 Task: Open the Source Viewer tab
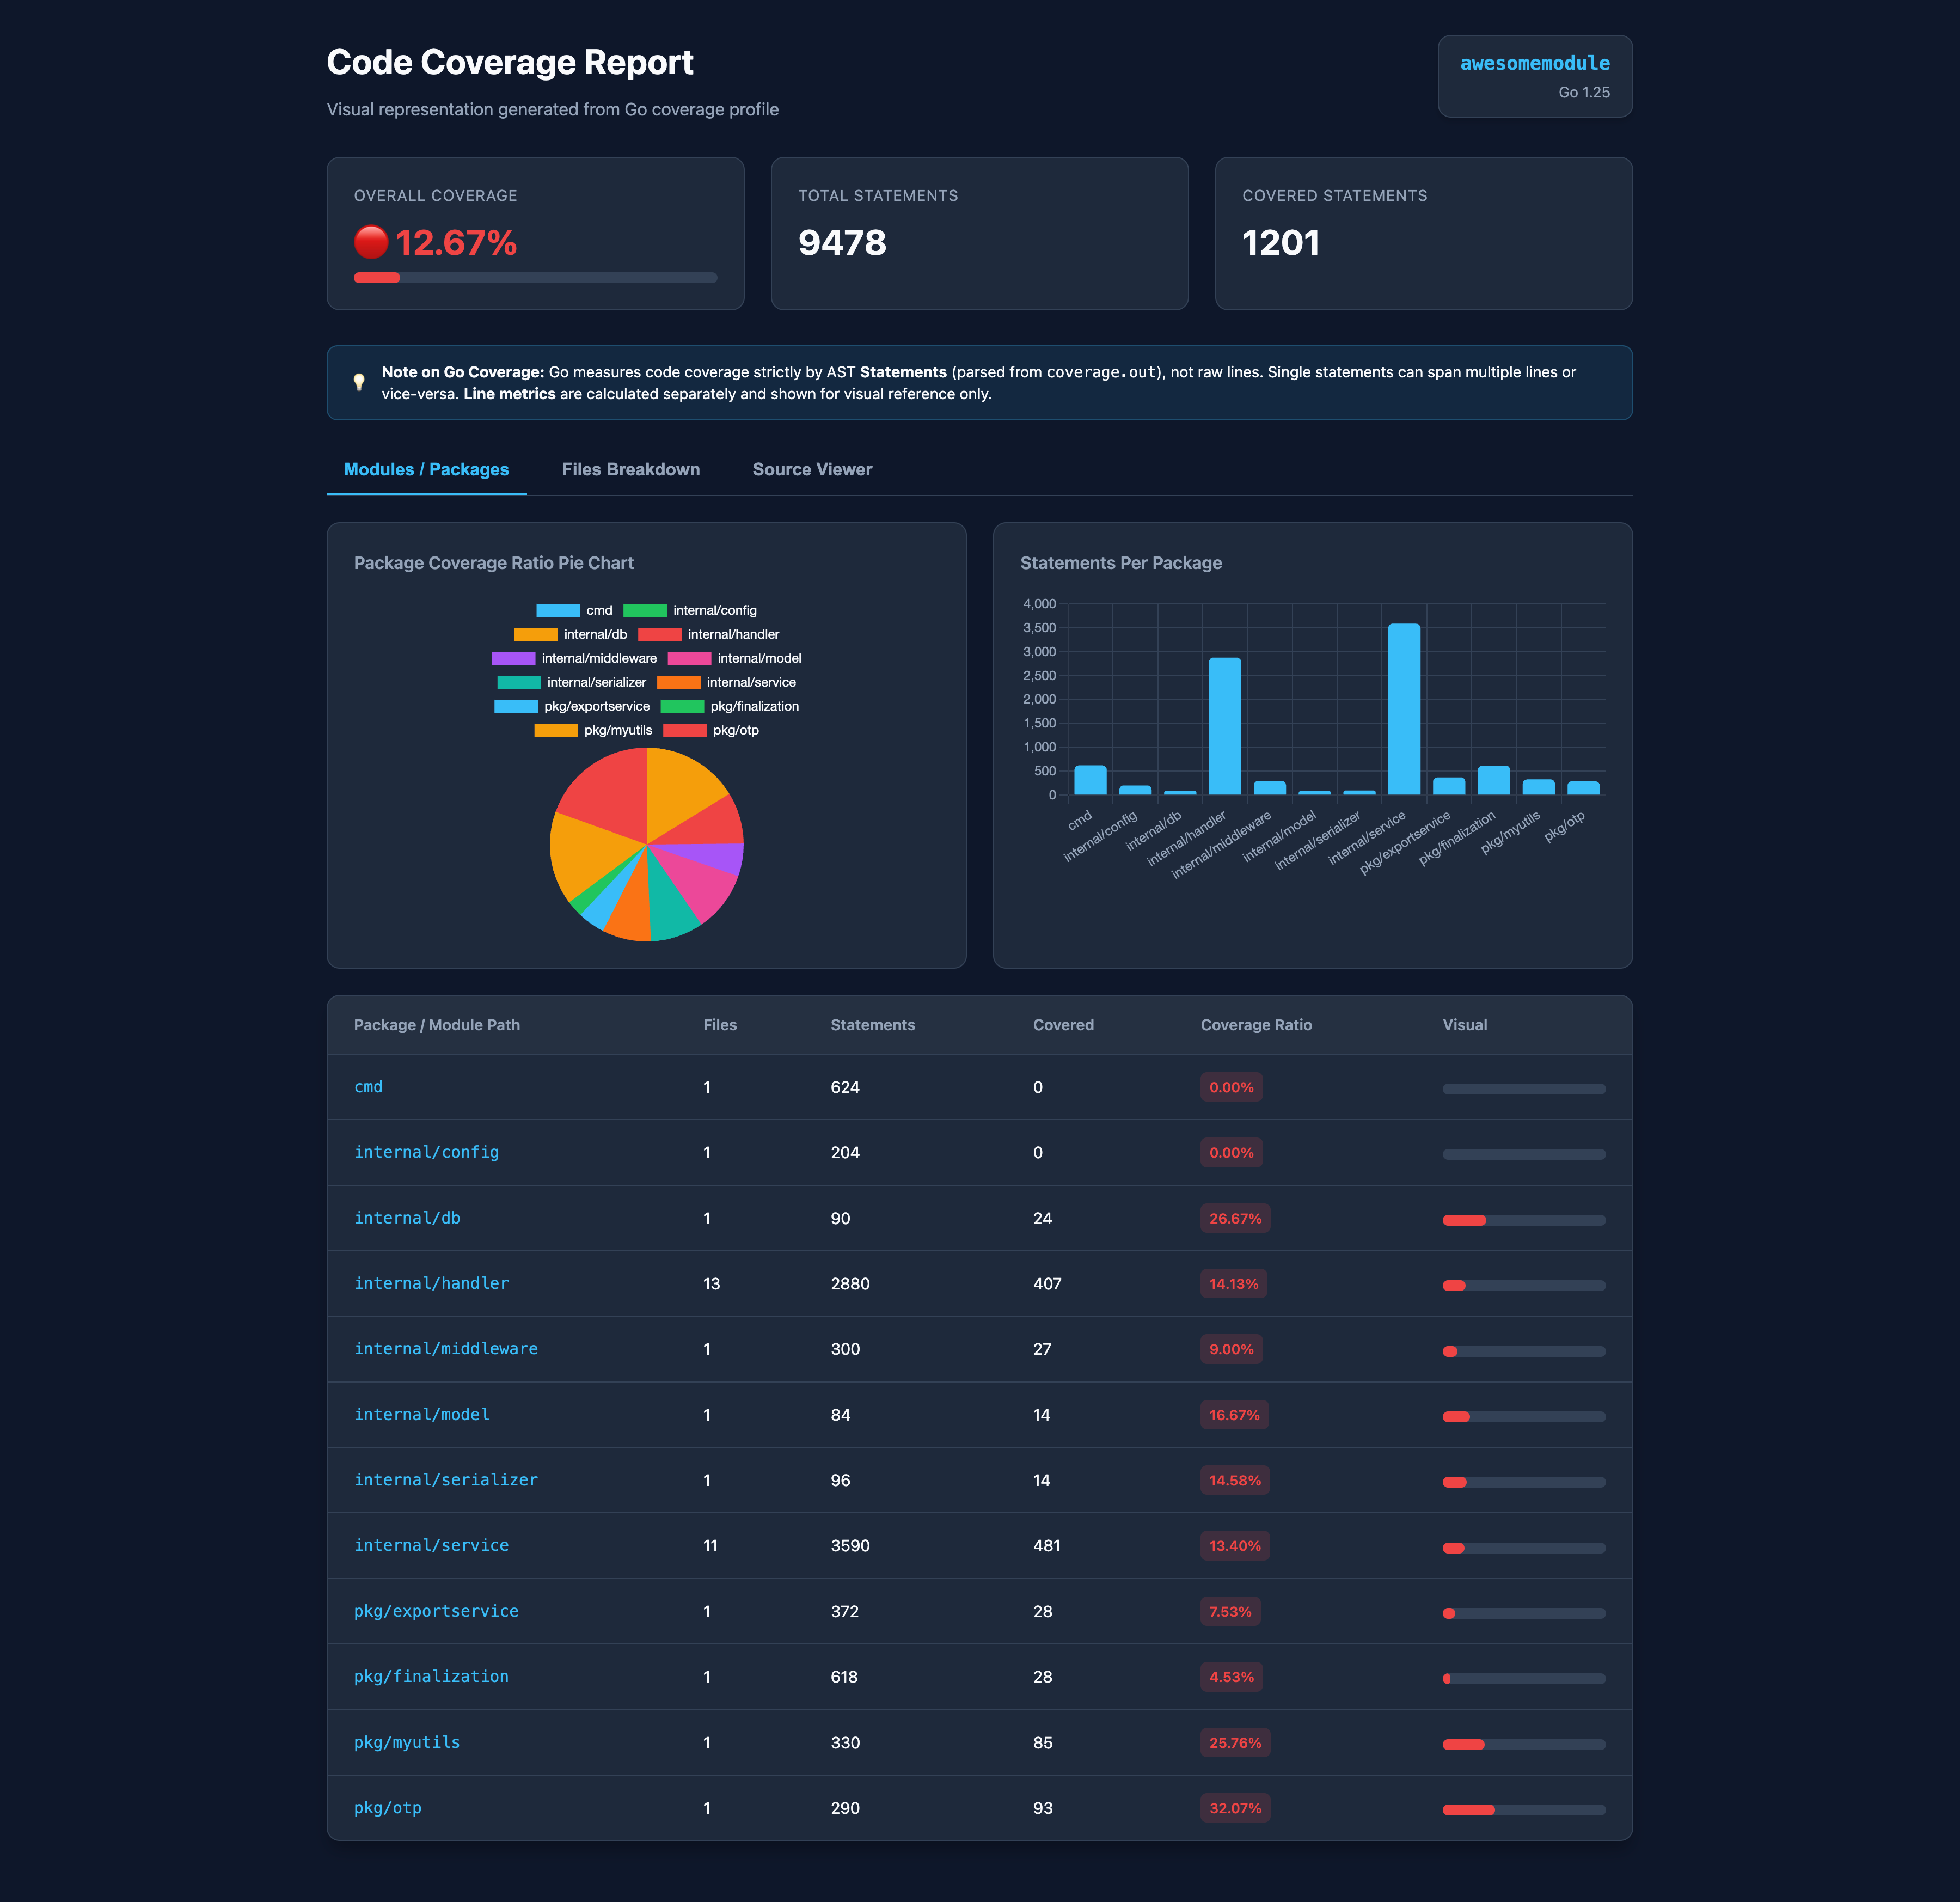(812, 469)
